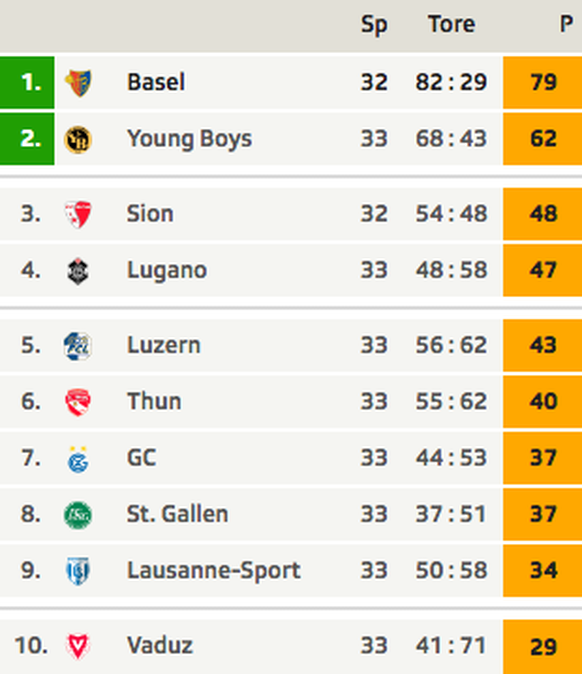Click the green rank 1 badge
Image resolution: width=582 pixels, height=674 pixels.
(x=27, y=83)
